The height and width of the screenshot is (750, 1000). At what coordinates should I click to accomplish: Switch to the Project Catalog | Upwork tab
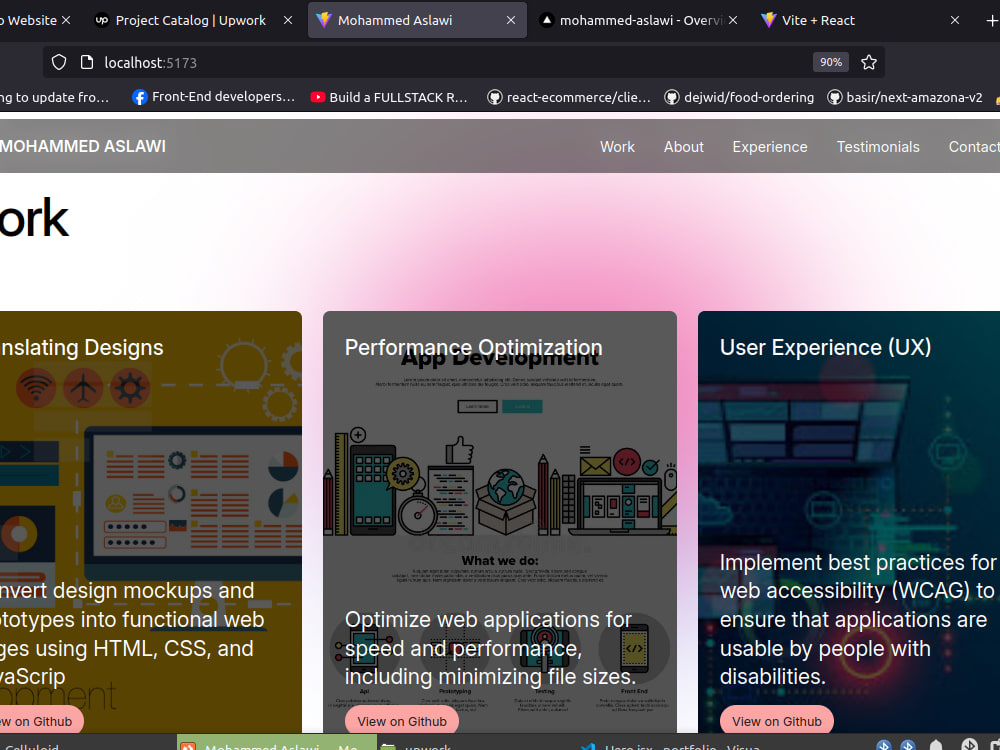click(190, 20)
